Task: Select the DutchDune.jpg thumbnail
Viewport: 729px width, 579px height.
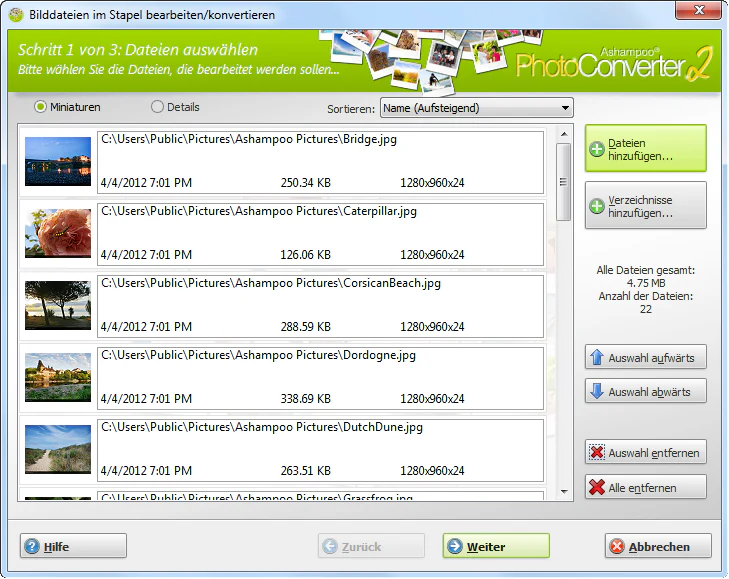Action: point(58,449)
